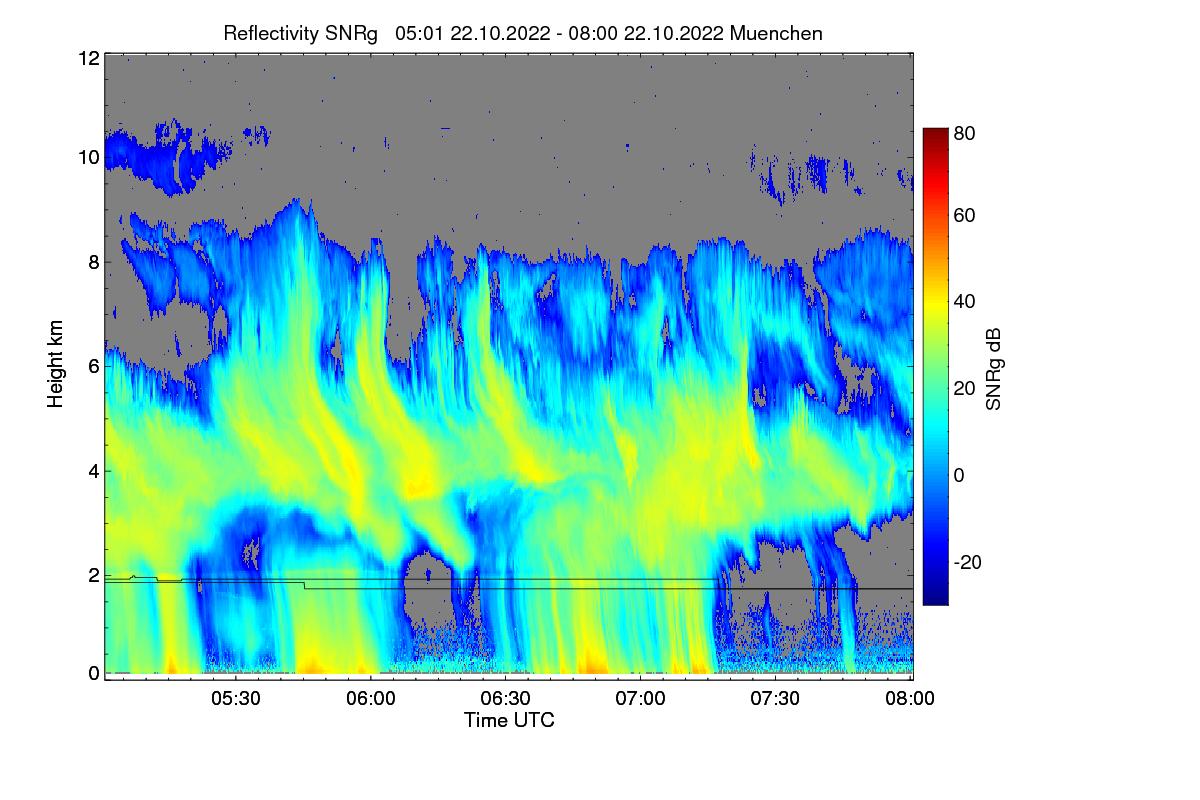Click the 06:00 time tick label
This screenshot has width=1200, height=800.
(x=371, y=699)
